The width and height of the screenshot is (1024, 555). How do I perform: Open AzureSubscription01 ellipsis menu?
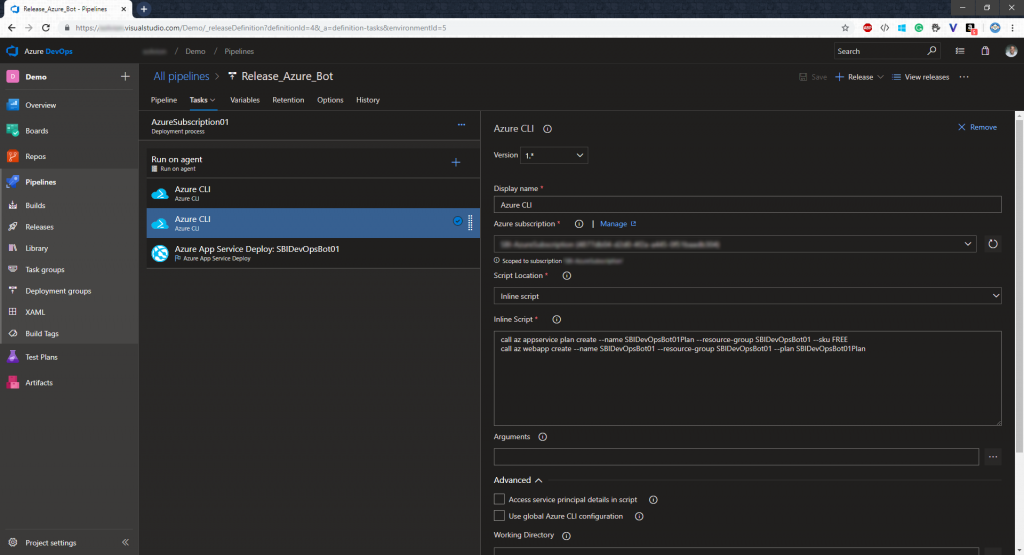pos(461,124)
